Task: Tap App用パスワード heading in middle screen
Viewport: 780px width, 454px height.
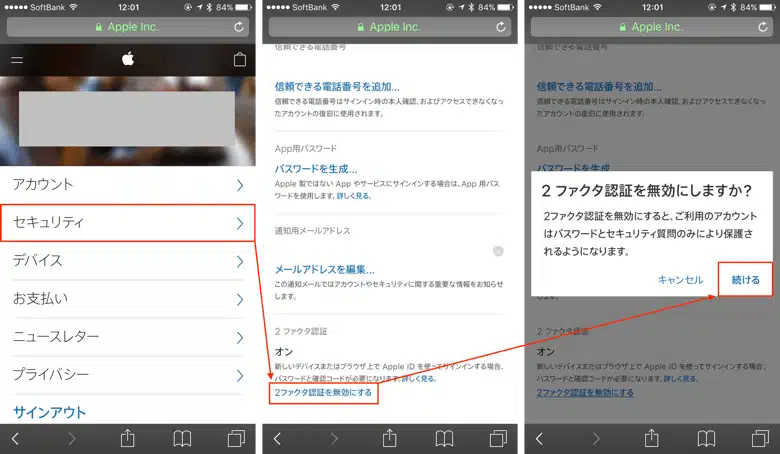Action: coord(305,148)
